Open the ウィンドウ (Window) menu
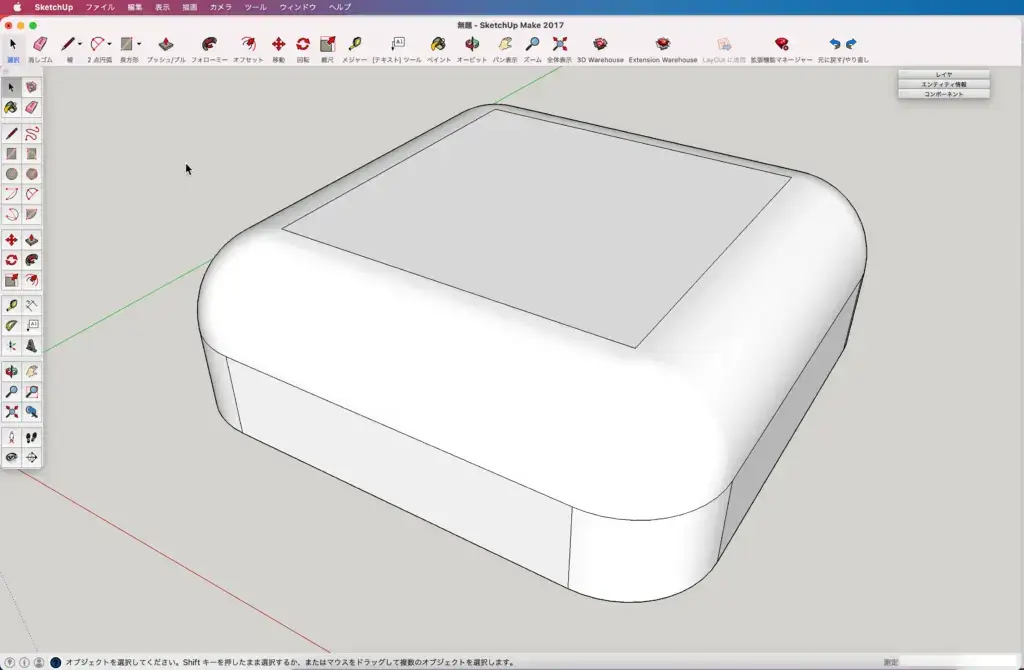This screenshot has width=1024, height=670. point(298,7)
